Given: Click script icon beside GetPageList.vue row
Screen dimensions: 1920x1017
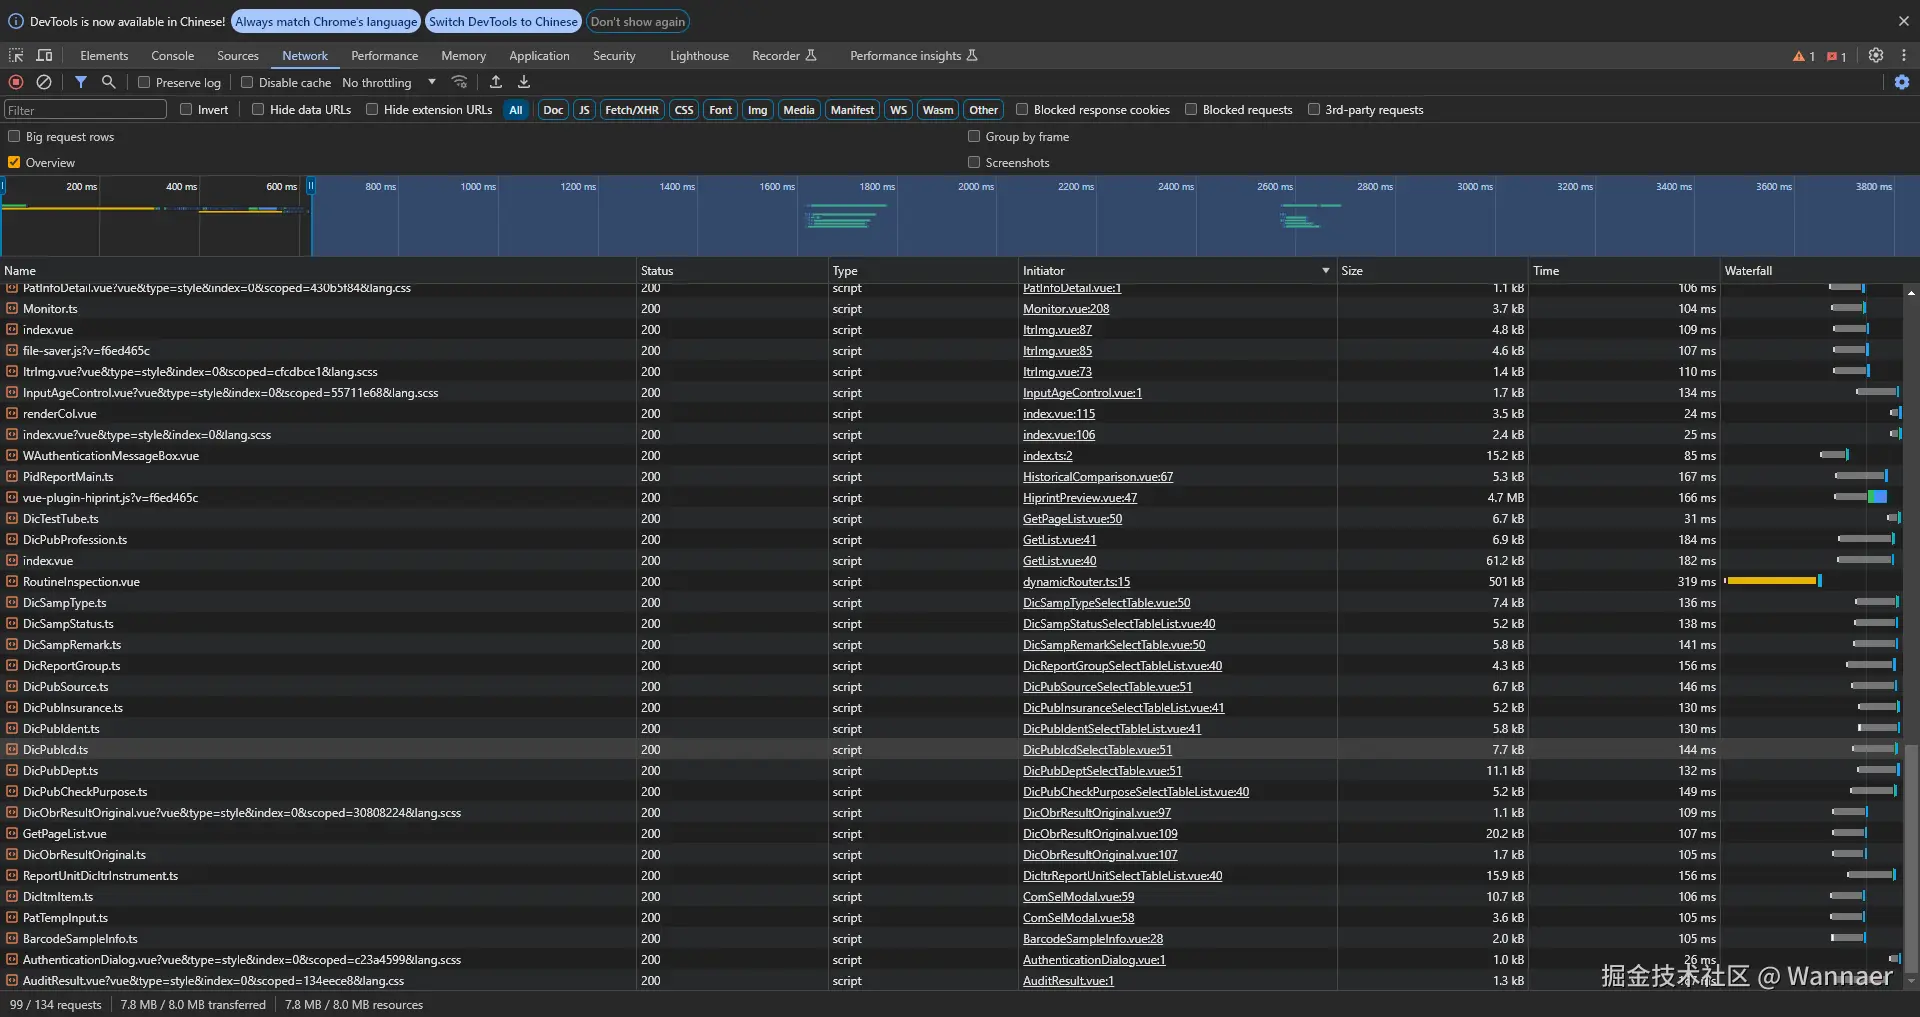Looking at the screenshot, I should [x=12, y=834].
